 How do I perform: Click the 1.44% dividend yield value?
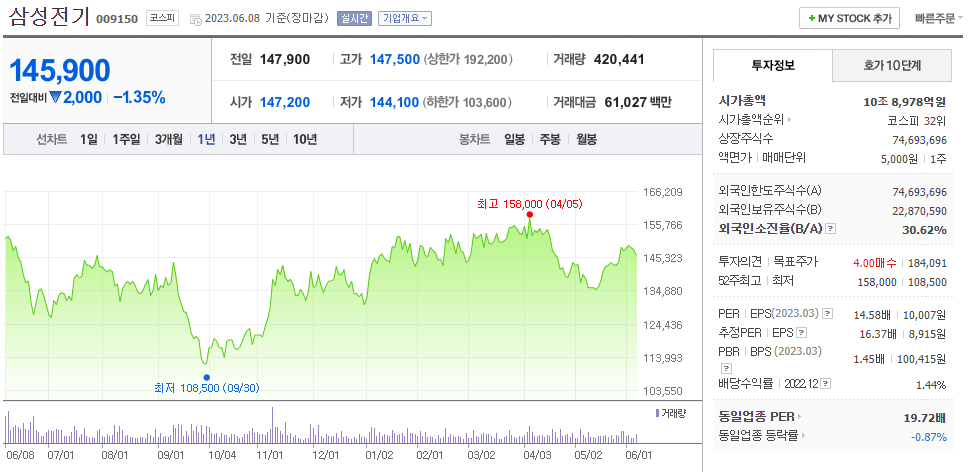click(931, 385)
